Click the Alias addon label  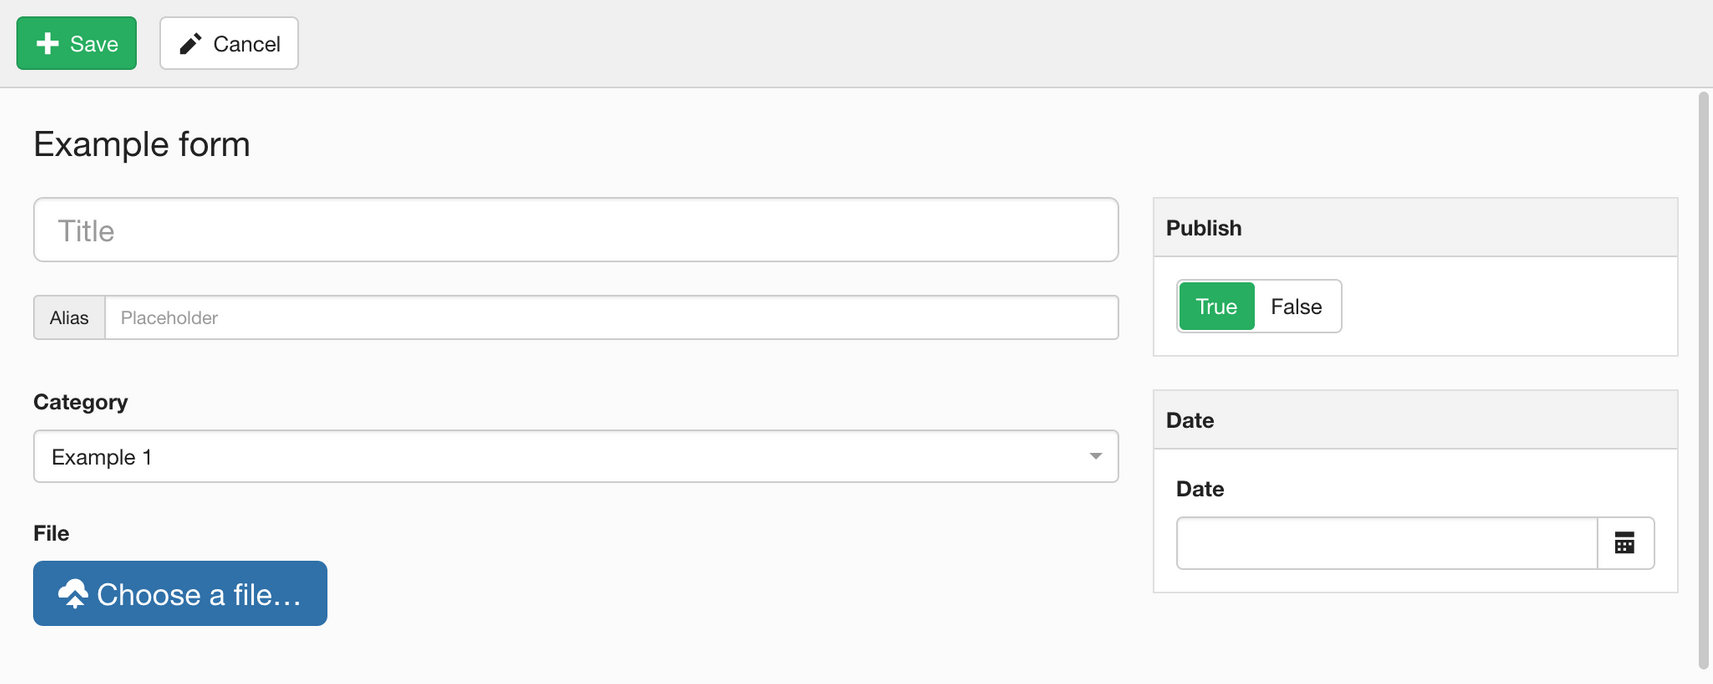69,317
